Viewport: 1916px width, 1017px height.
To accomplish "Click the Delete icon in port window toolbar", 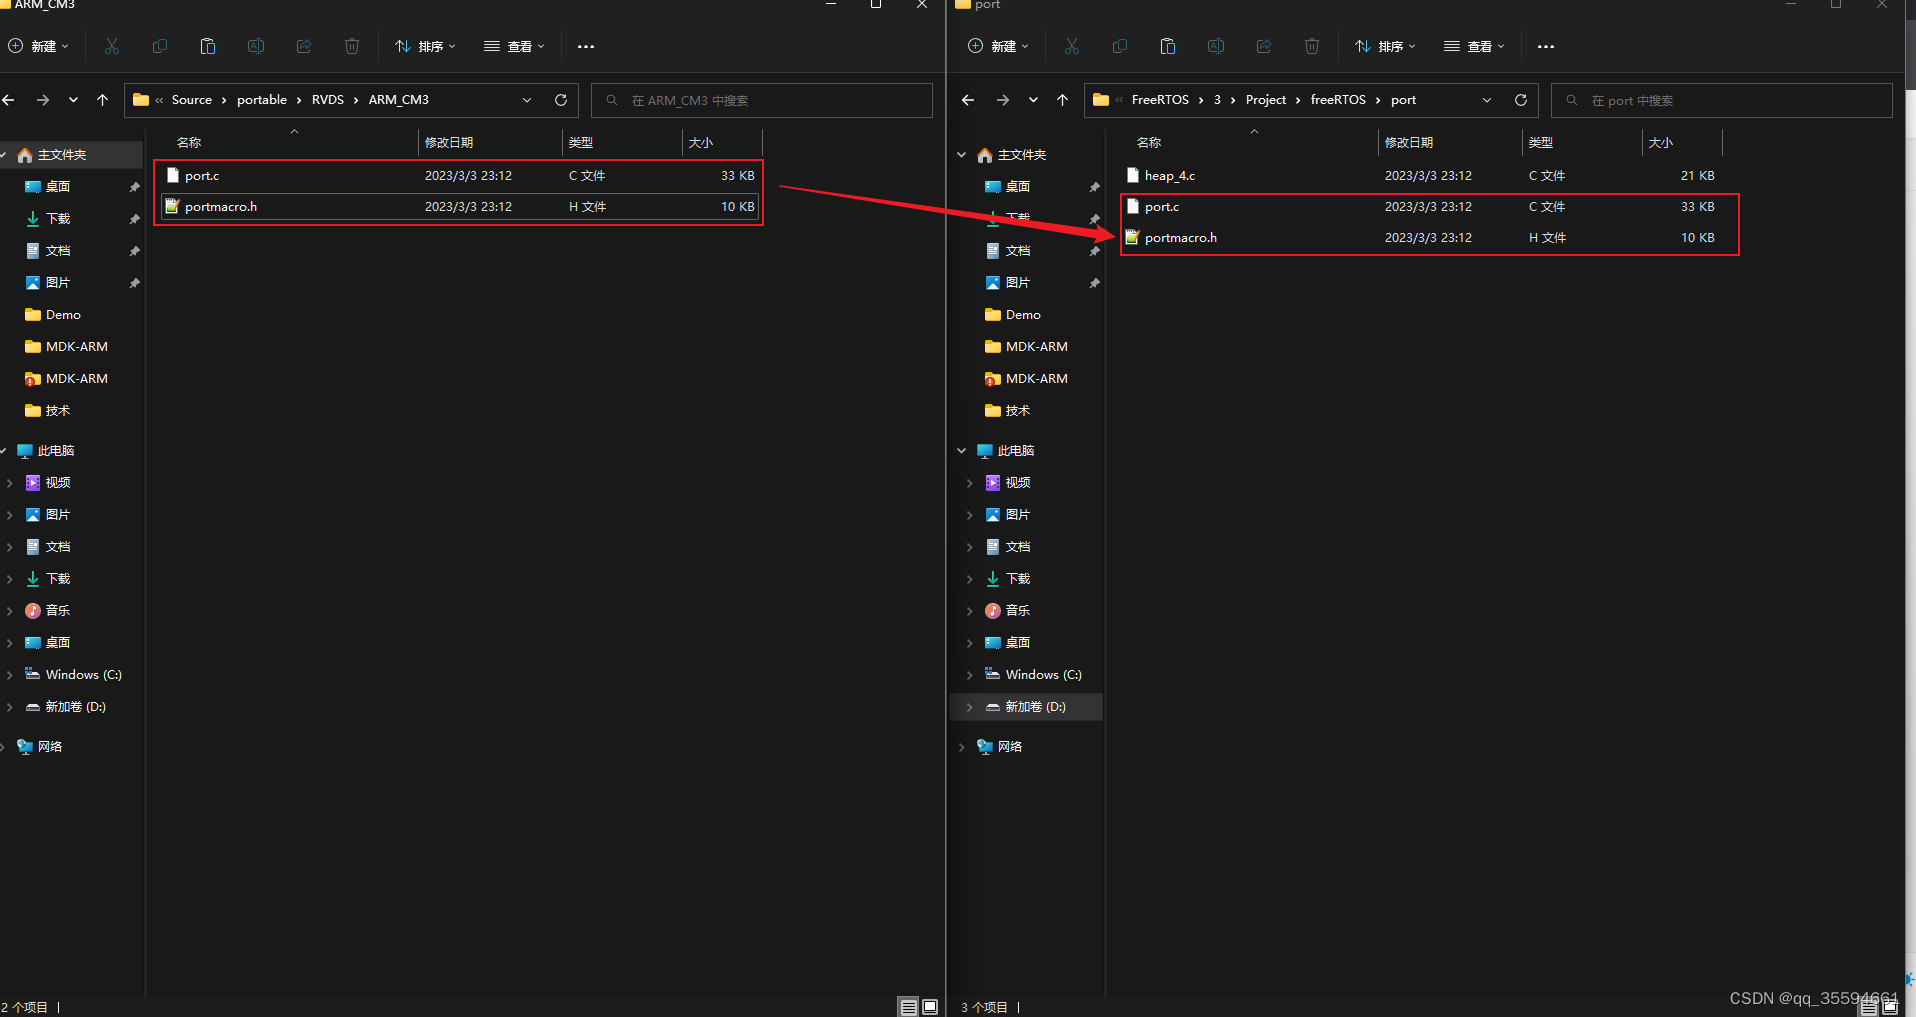I will click(x=1312, y=46).
